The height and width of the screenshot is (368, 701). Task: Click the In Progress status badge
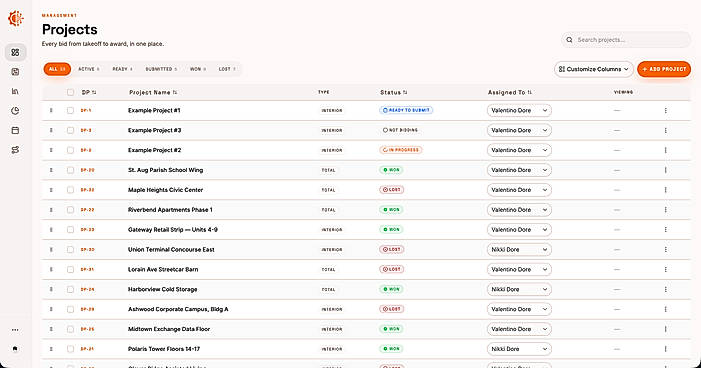point(401,150)
